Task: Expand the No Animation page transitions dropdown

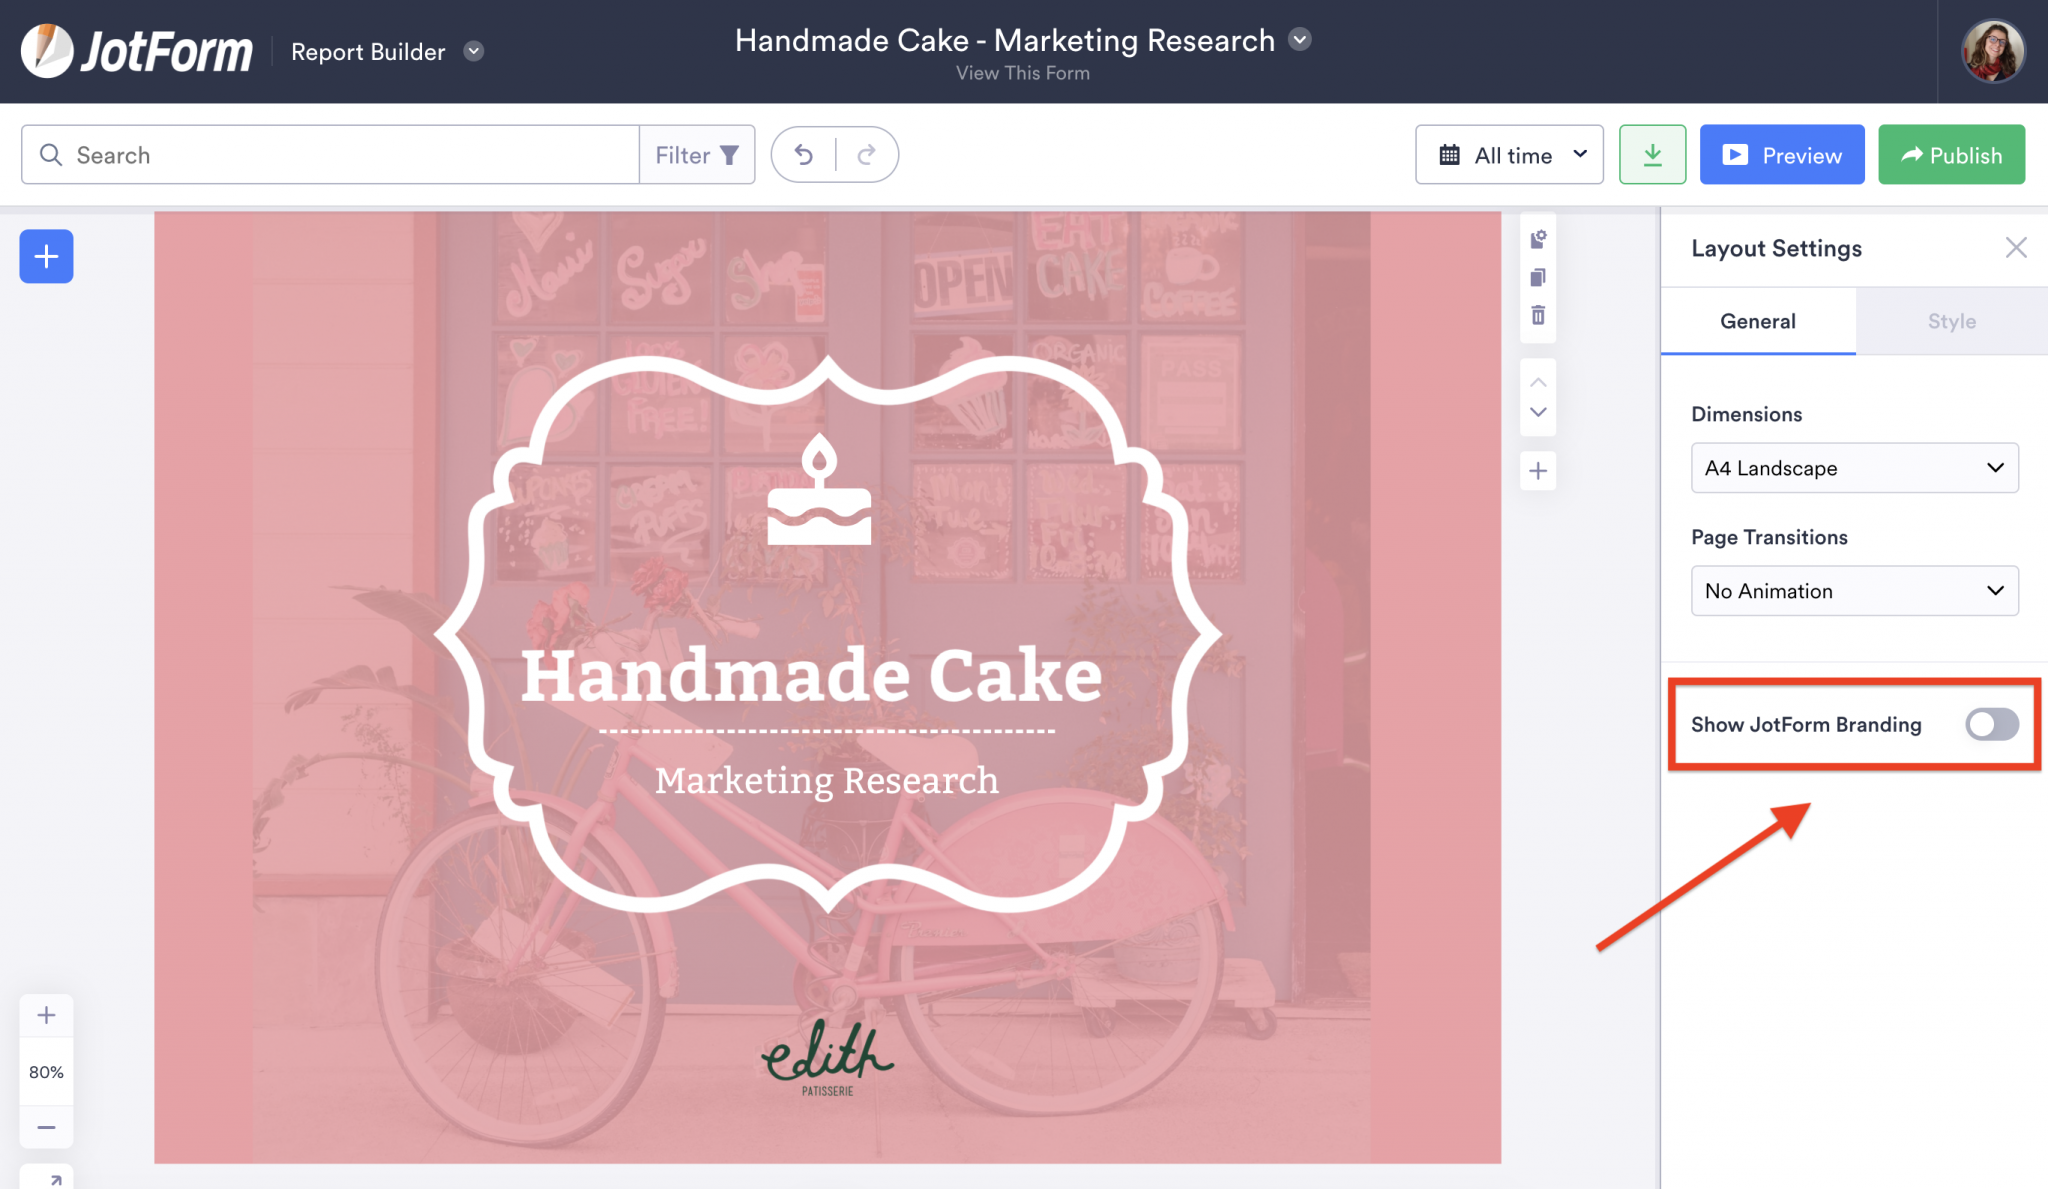Action: coord(1854,591)
